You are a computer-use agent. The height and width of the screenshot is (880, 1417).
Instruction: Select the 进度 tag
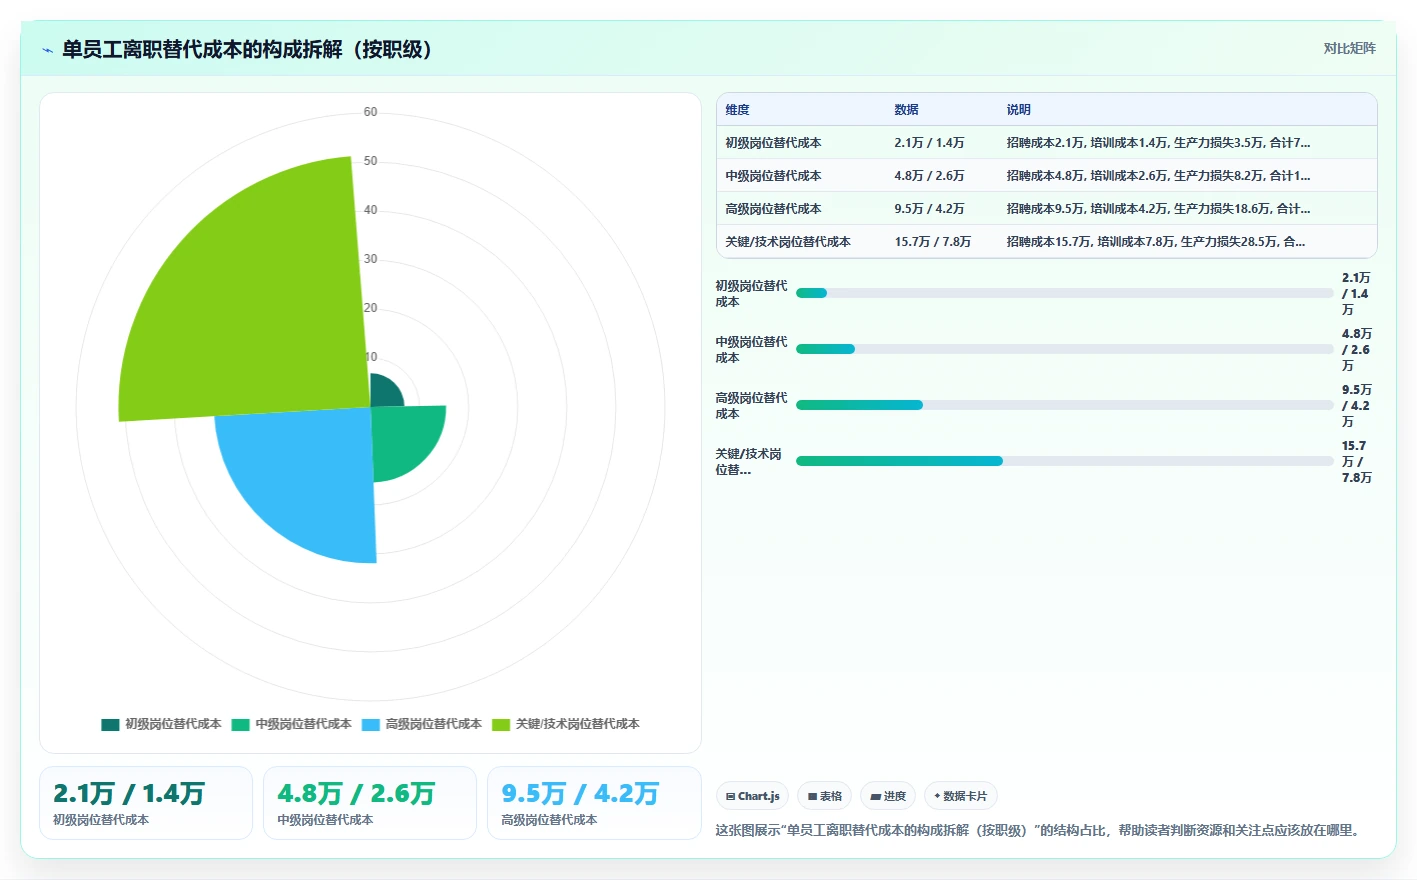888,796
